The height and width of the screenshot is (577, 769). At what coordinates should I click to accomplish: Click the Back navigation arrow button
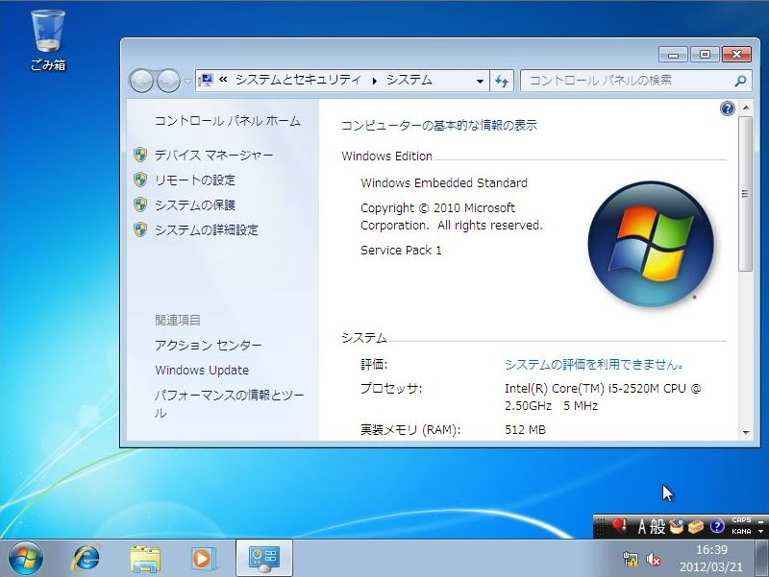pos(142,81)
